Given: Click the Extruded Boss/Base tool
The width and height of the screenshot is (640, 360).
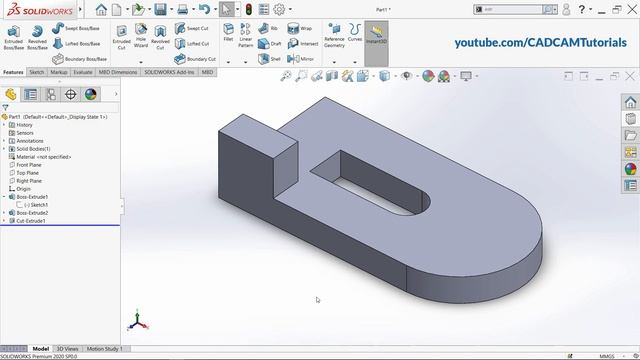Looking at the screenshot, I should click(13, 38).
